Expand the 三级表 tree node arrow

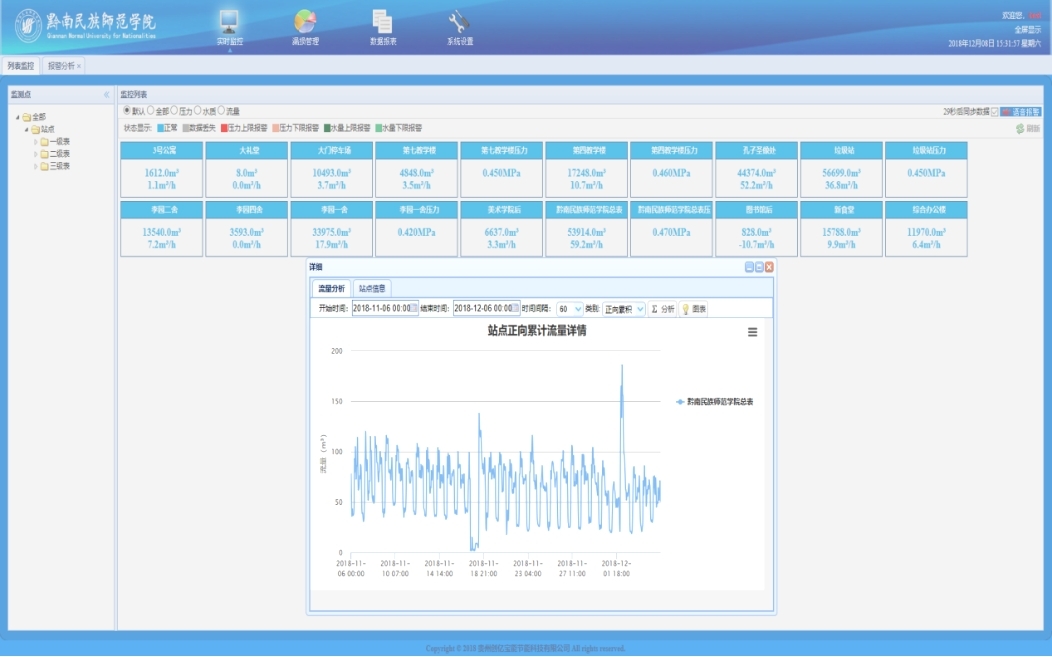click(36, 166)
